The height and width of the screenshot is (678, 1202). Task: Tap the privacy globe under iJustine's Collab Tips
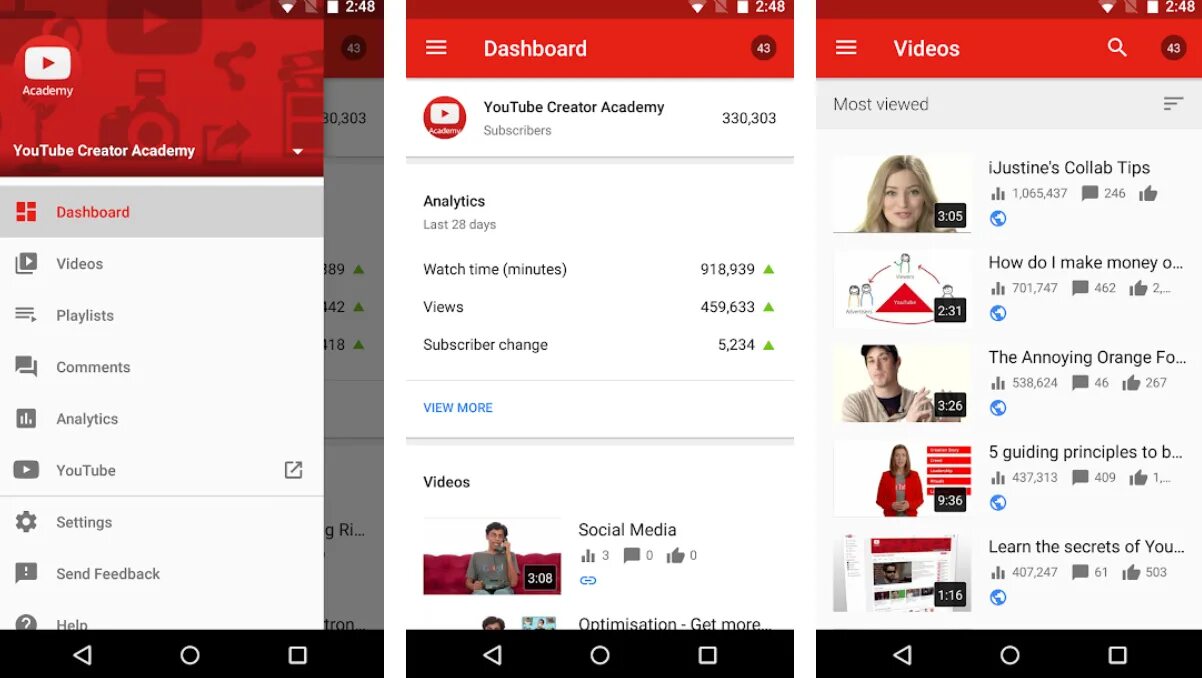[997, 218]
